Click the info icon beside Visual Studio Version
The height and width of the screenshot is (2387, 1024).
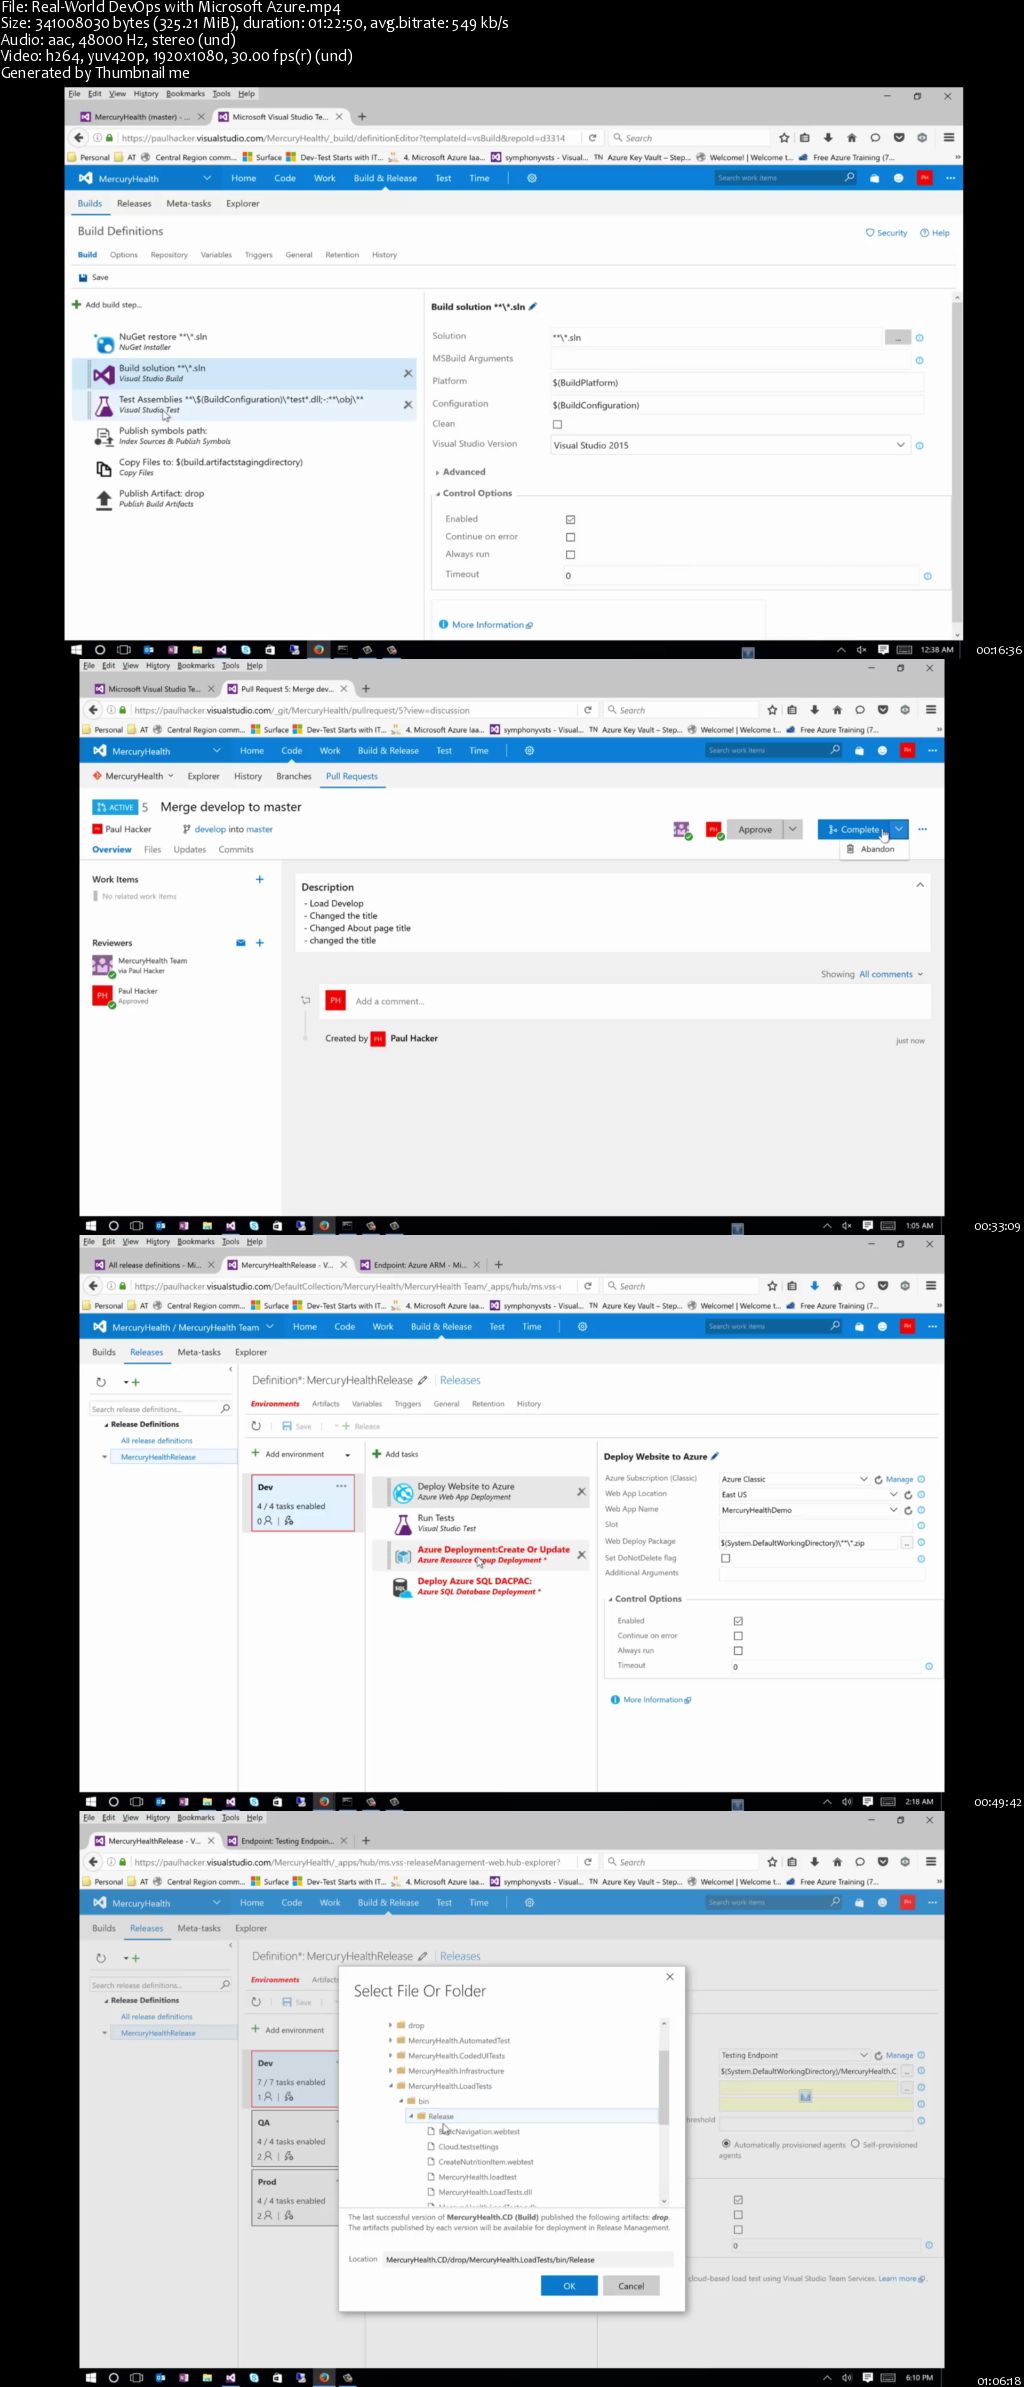(x=920, y=446)
